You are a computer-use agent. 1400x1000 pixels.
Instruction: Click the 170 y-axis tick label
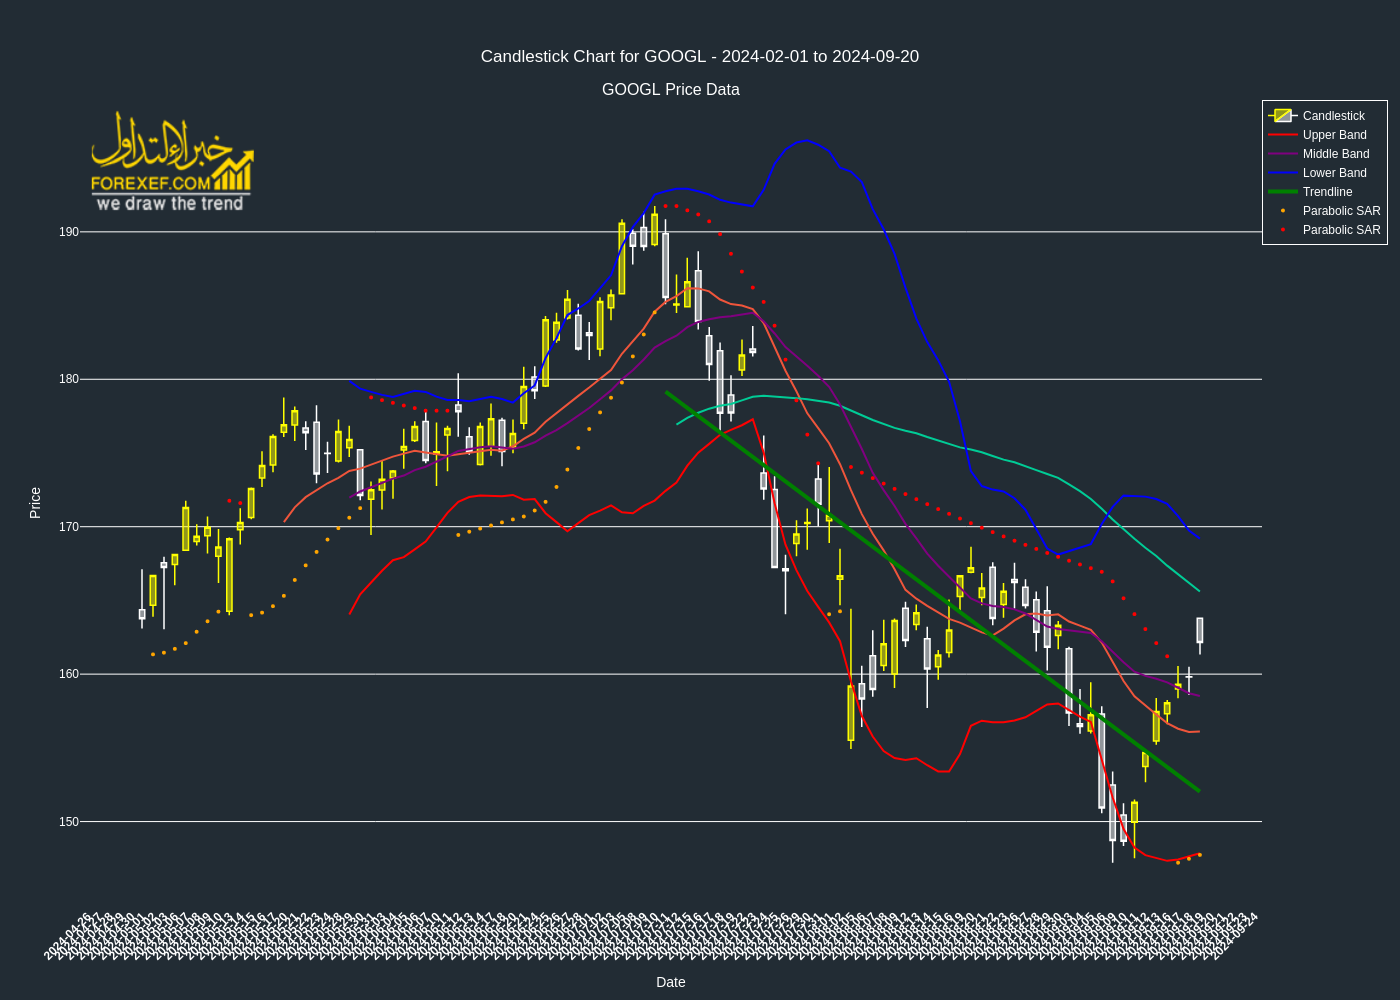(69, 527)
